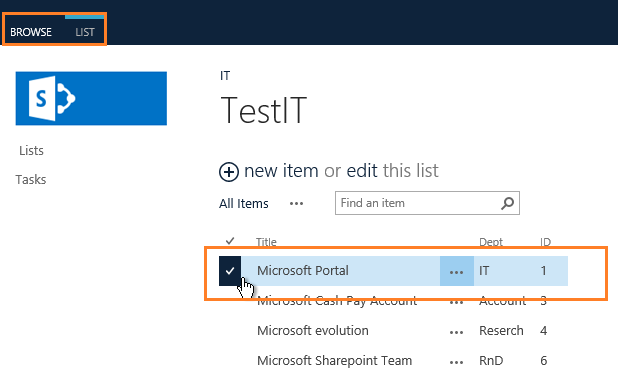Follow the IT breadcrumb link

[x=225, y=76]
